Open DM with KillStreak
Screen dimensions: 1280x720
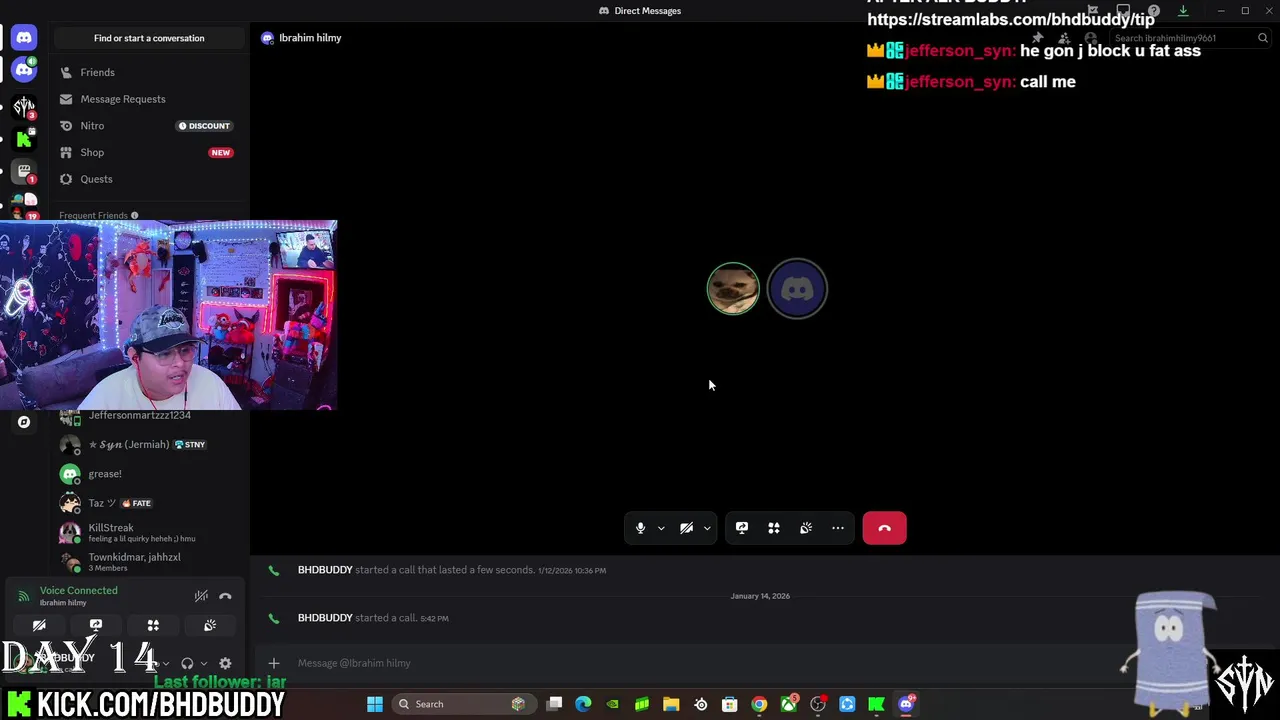149,532
